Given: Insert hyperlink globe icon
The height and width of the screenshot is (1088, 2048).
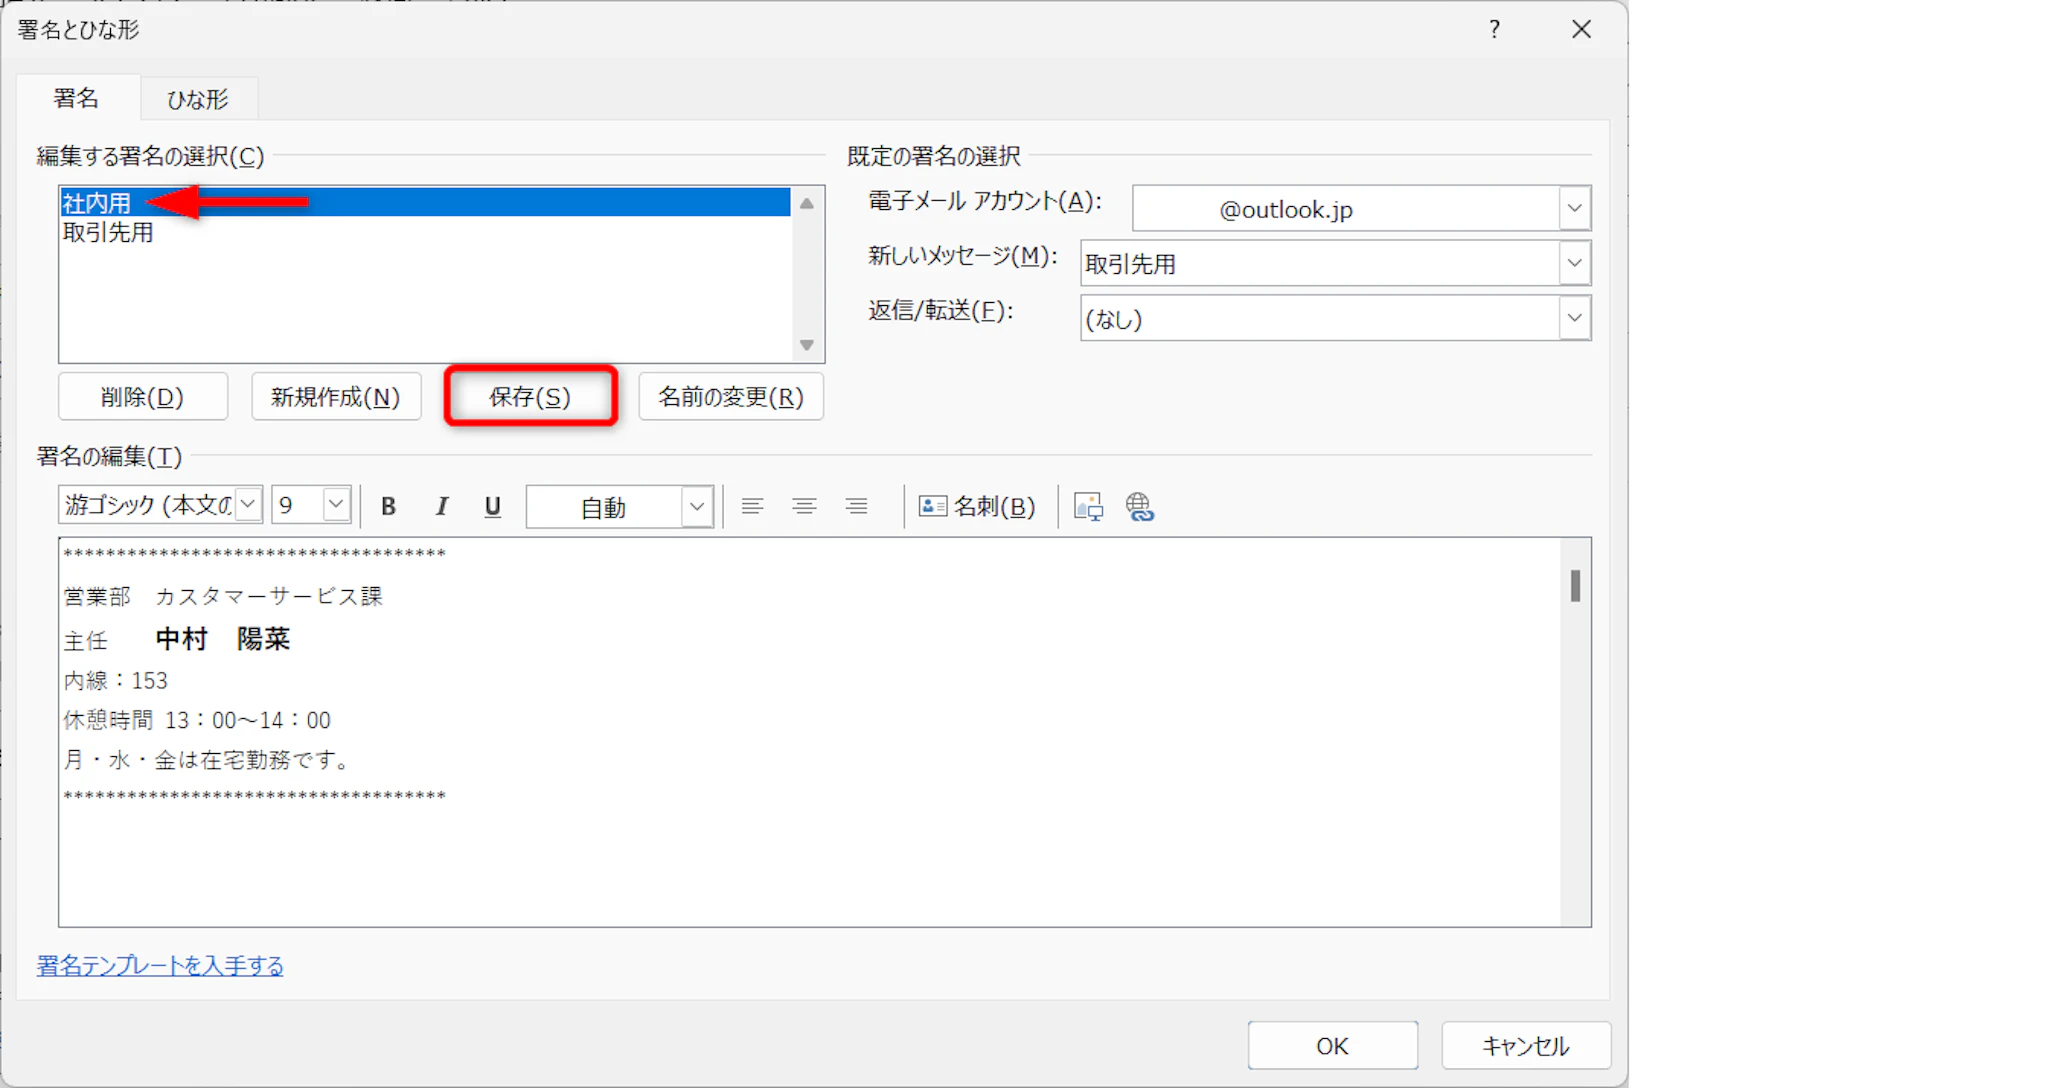Looking at the screenshot, I should (1140, 507).
